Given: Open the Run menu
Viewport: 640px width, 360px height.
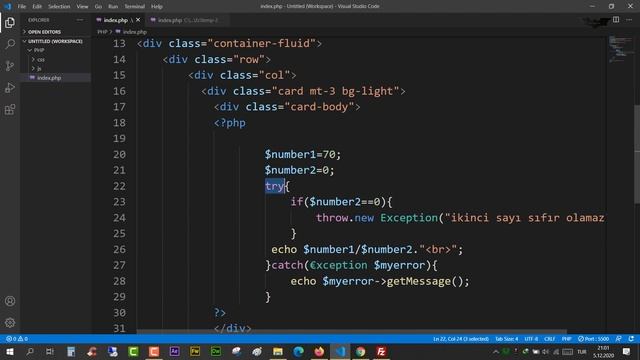Looking at the screenshot, I should coord(113,7).
